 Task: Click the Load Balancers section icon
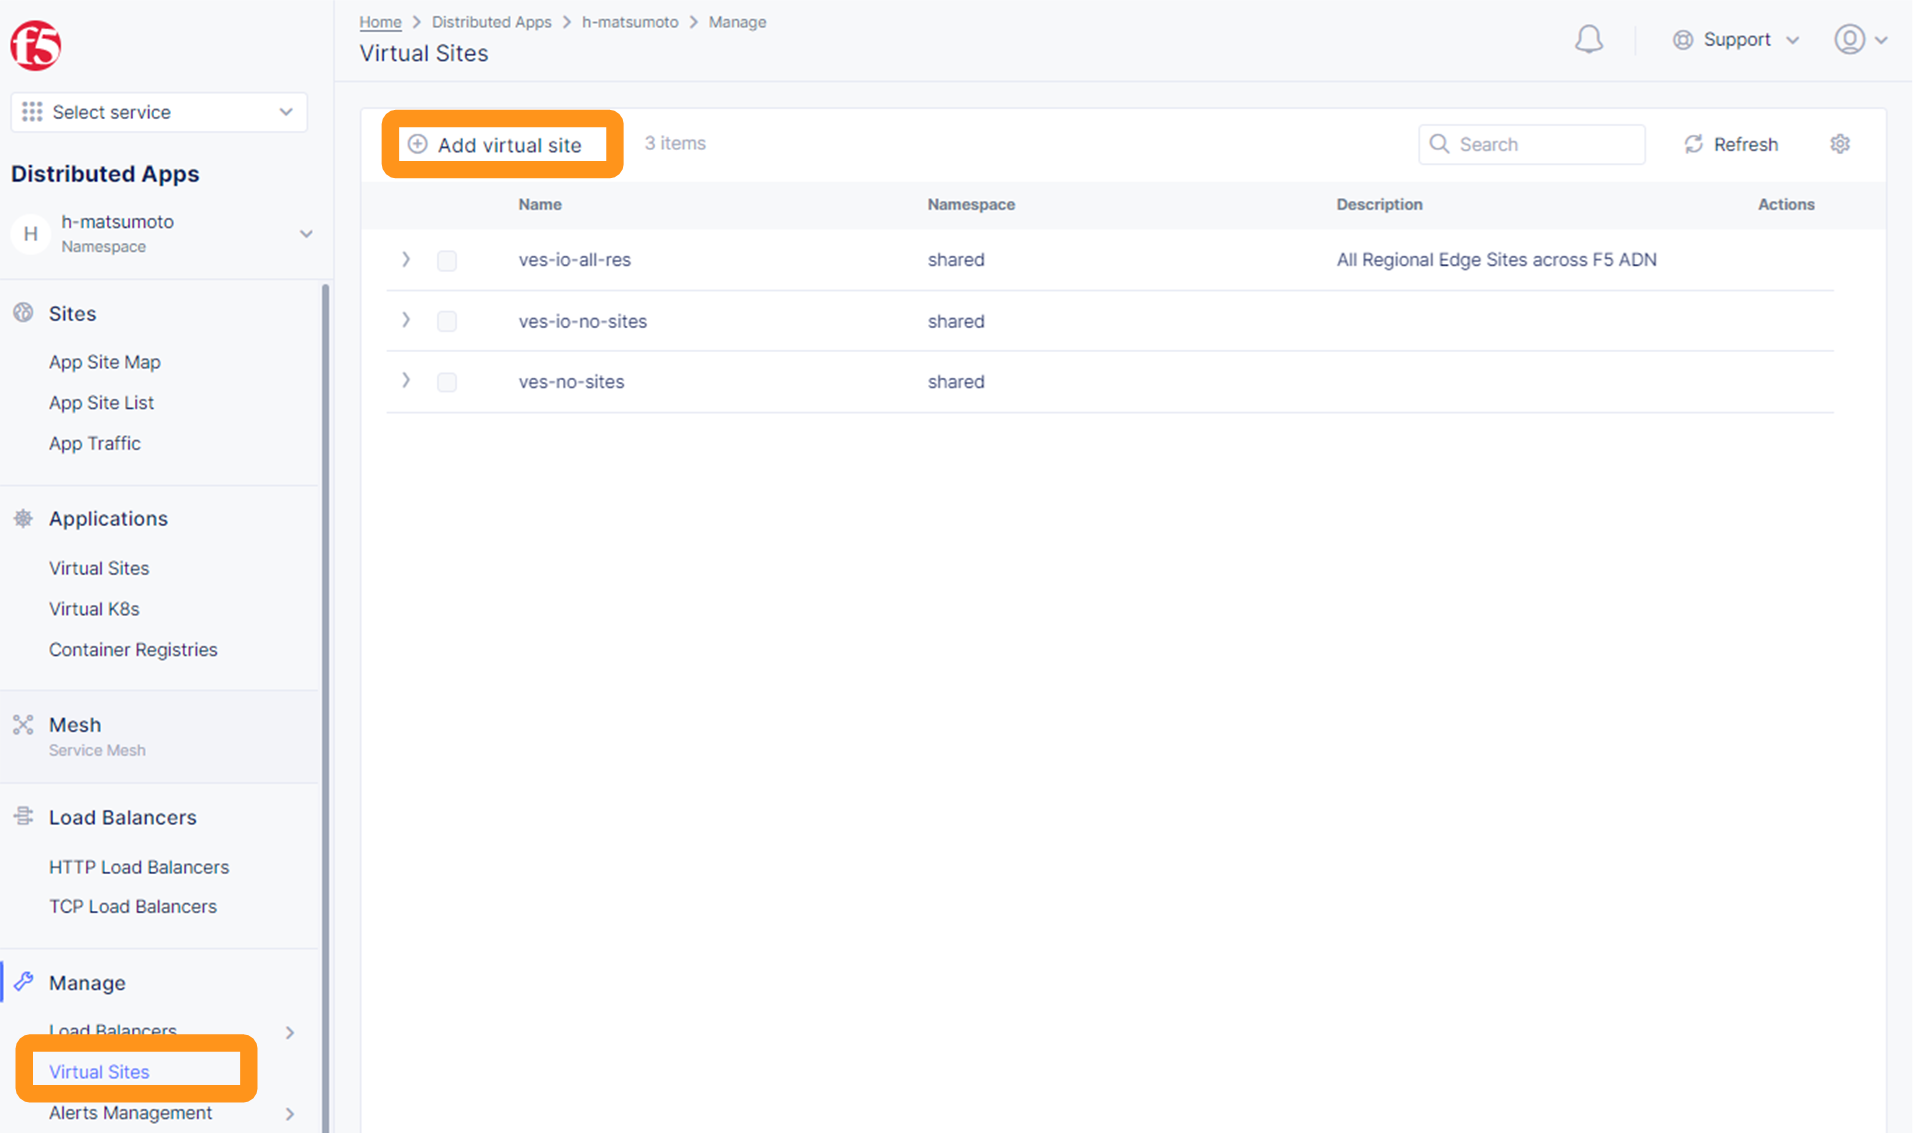click(x=23, y=817)
